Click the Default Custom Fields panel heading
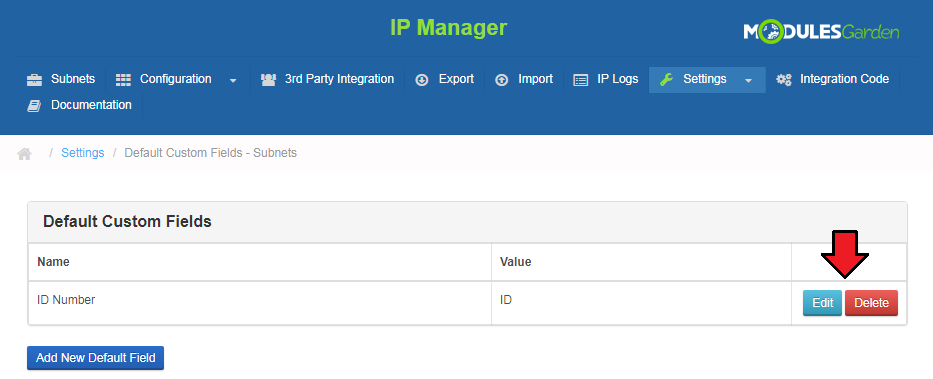The height and width of the screenshot is (379, 933). [127, 222]
